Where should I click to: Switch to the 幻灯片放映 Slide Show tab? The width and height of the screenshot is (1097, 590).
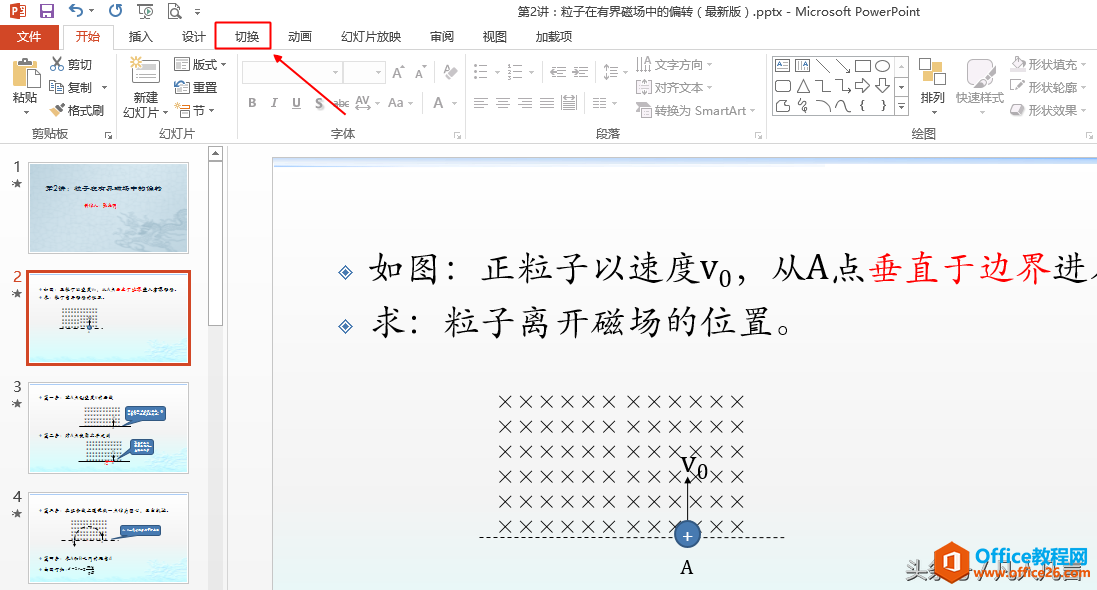371,36
